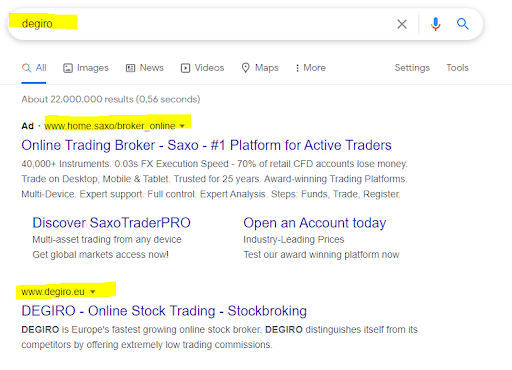
Task: Open the Online Trading Broker - Saxo ad link
Action: click(206, 145)
